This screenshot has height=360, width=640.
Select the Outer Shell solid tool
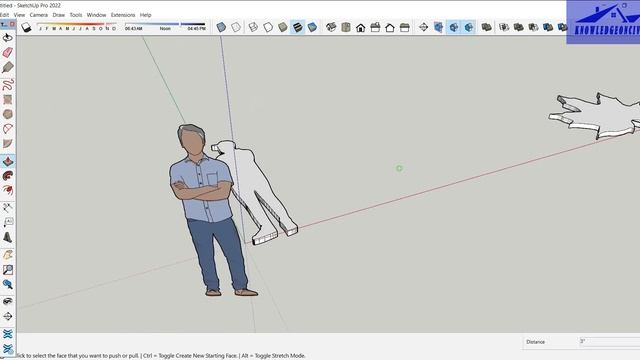(x=486, y=27)
